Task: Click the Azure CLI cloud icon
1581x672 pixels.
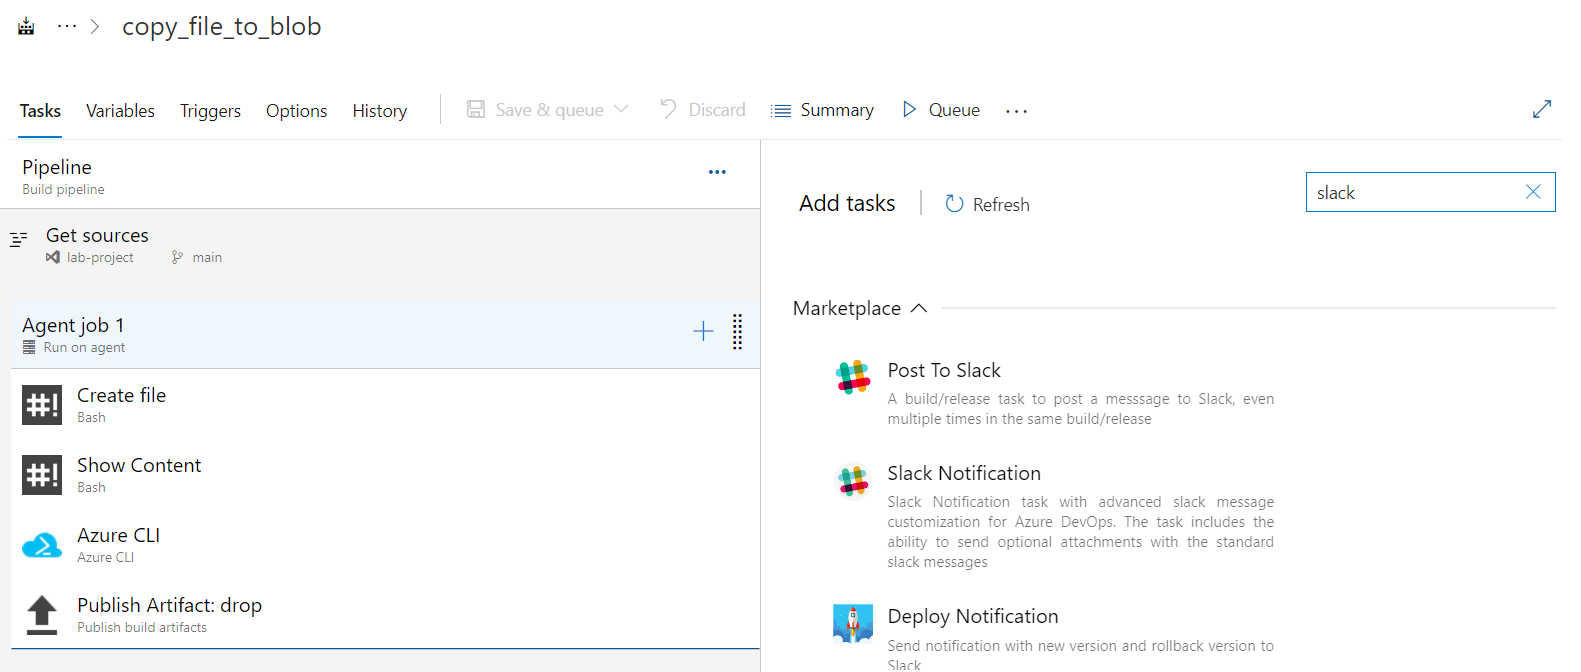Action: [42, 545]
